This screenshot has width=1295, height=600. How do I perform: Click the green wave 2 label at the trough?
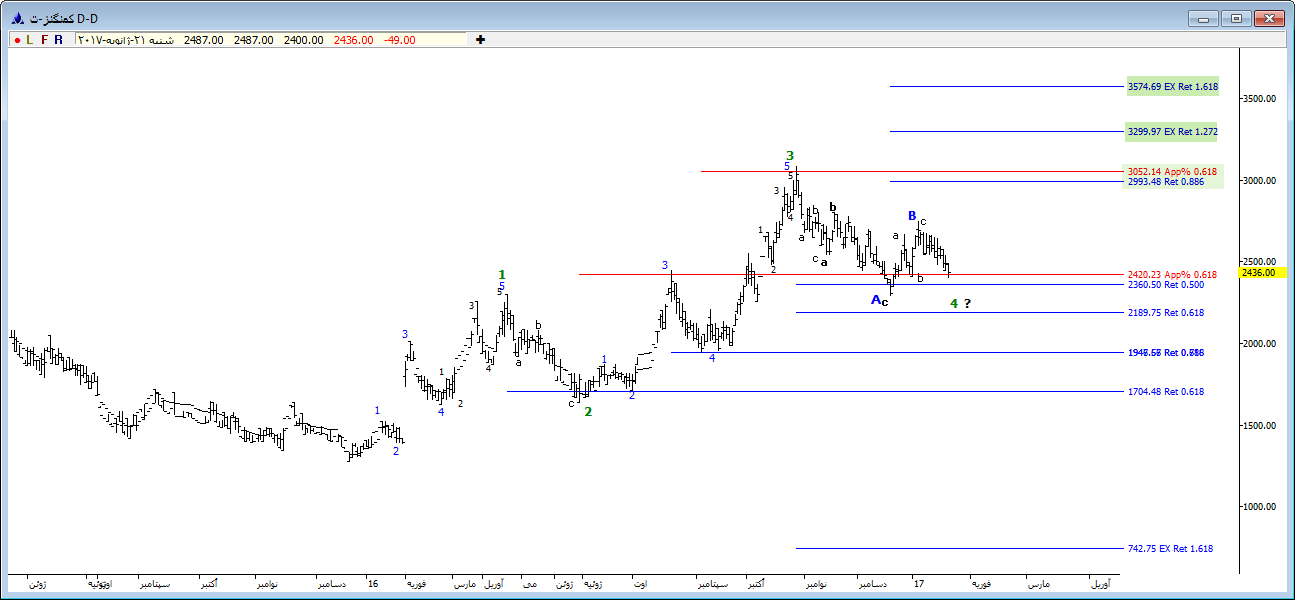tap(588, 412)
